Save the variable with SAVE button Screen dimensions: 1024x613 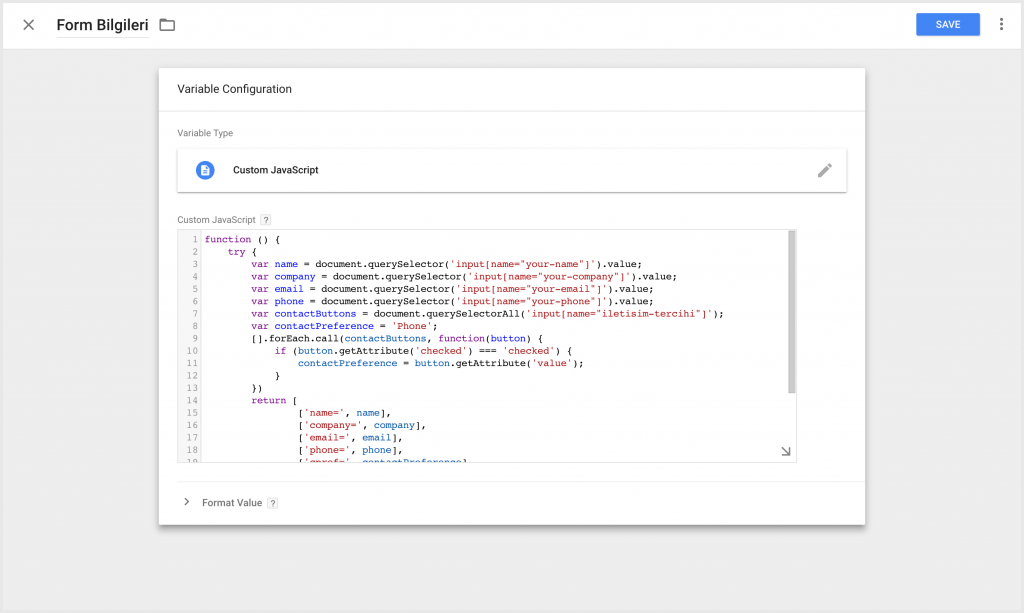(x=948, y=24)
